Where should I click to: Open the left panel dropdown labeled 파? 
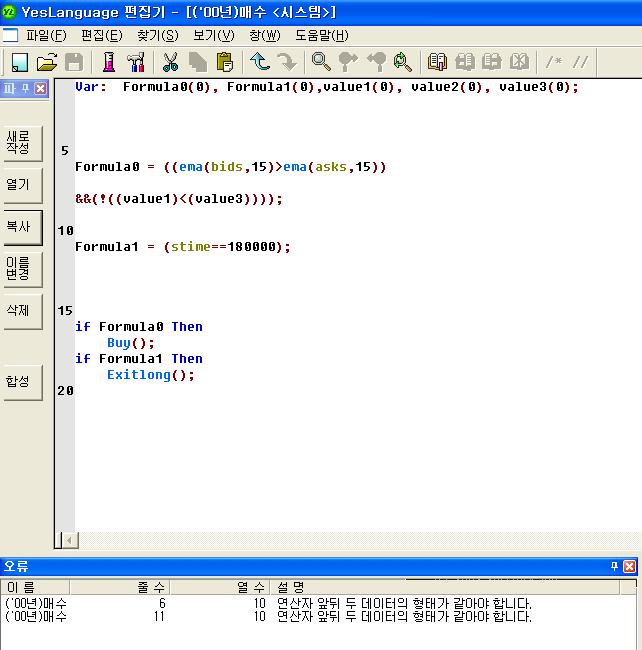(9, 89)
